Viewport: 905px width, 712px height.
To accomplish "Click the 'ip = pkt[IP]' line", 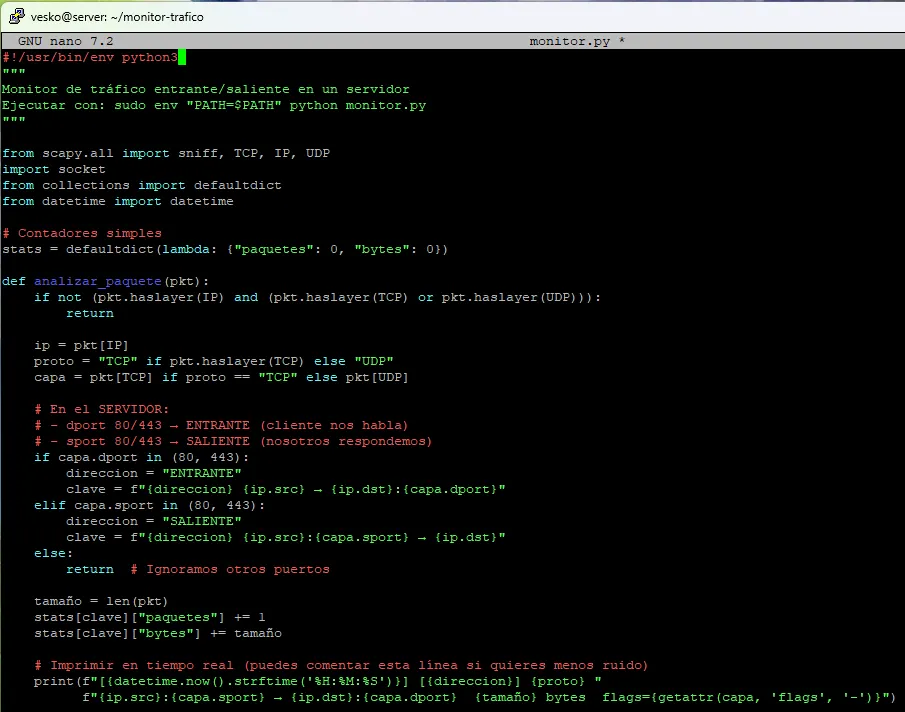I will tap(81, 346).
